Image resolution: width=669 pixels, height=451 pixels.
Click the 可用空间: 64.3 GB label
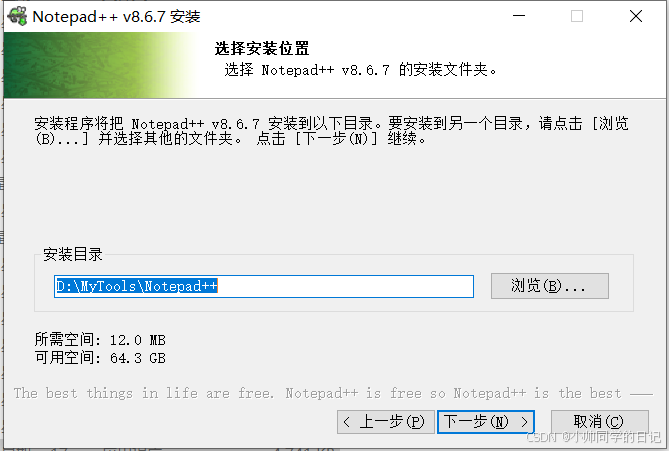(x=100, y=358)
